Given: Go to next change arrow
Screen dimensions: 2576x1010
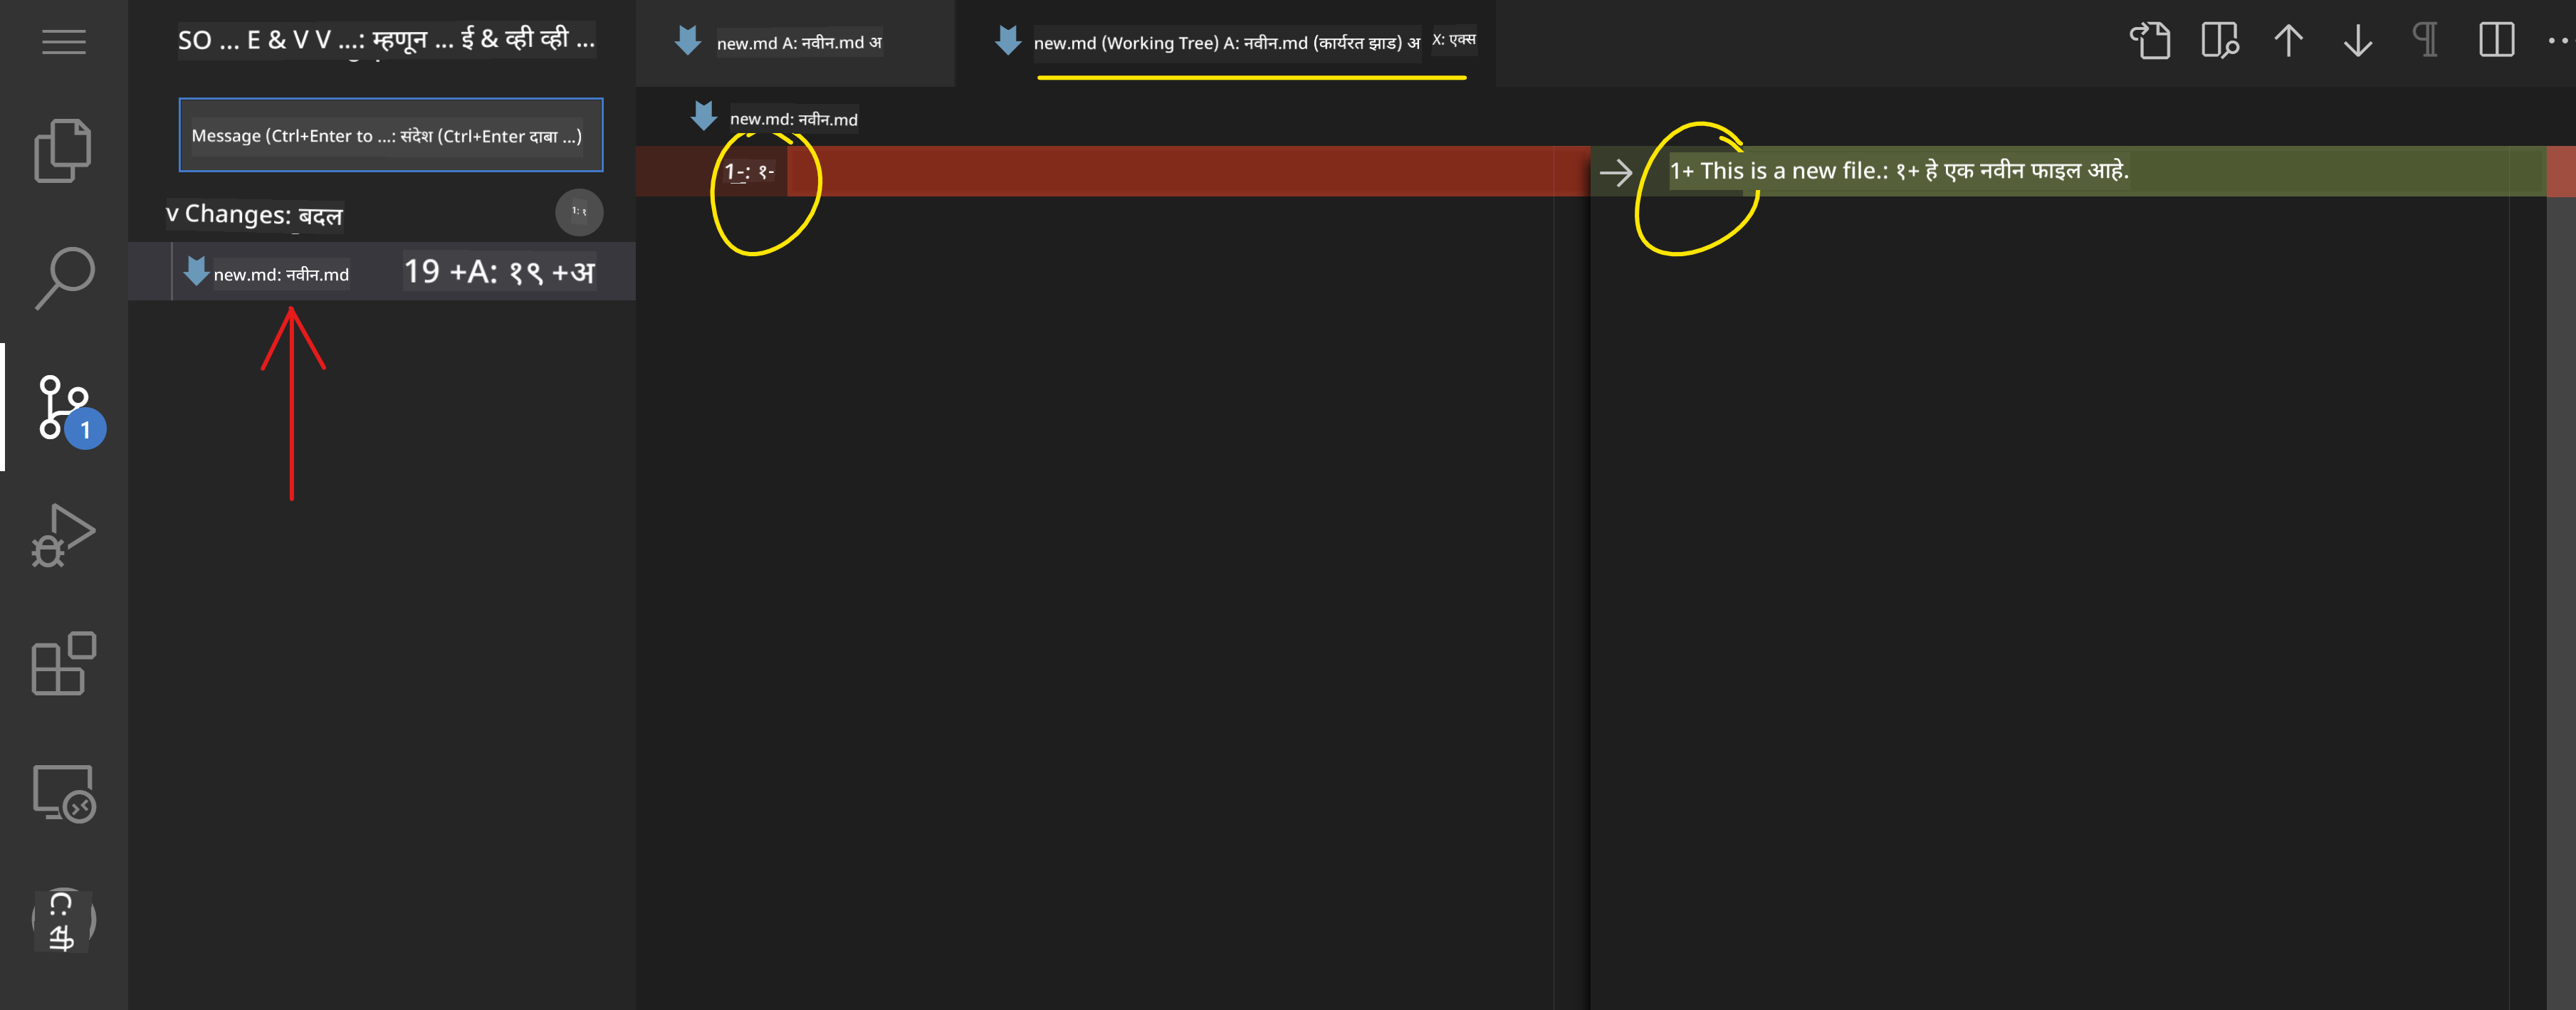Looking at the screenshot, I should pyautogui.click(x=2357, y=41).
